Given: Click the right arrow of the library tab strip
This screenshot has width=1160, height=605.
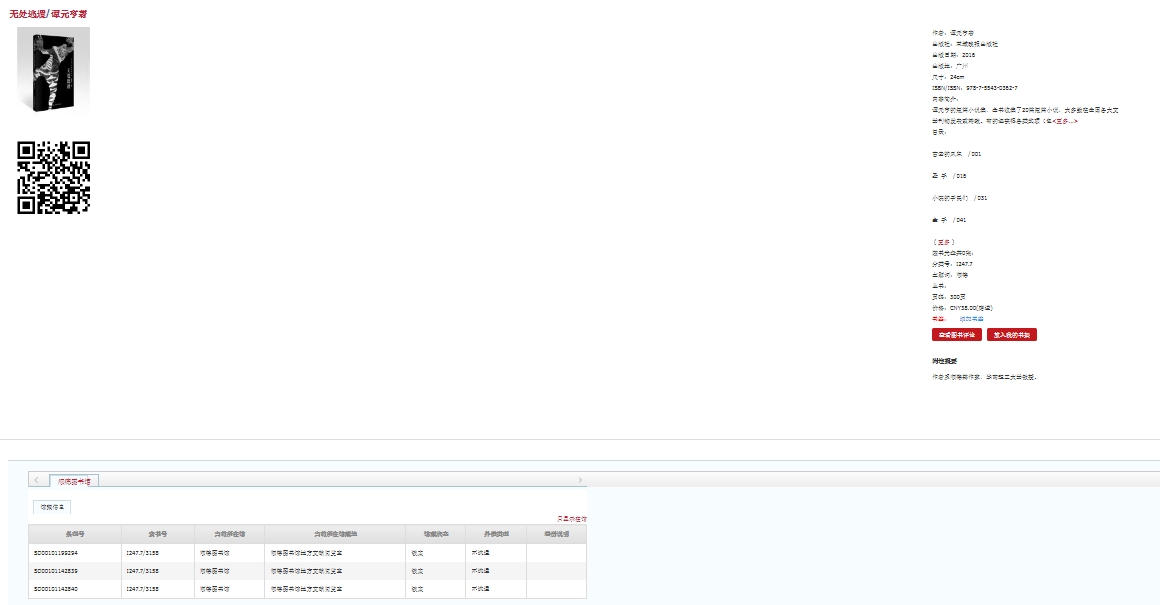Looking at the screenshot, I should 579,480.
